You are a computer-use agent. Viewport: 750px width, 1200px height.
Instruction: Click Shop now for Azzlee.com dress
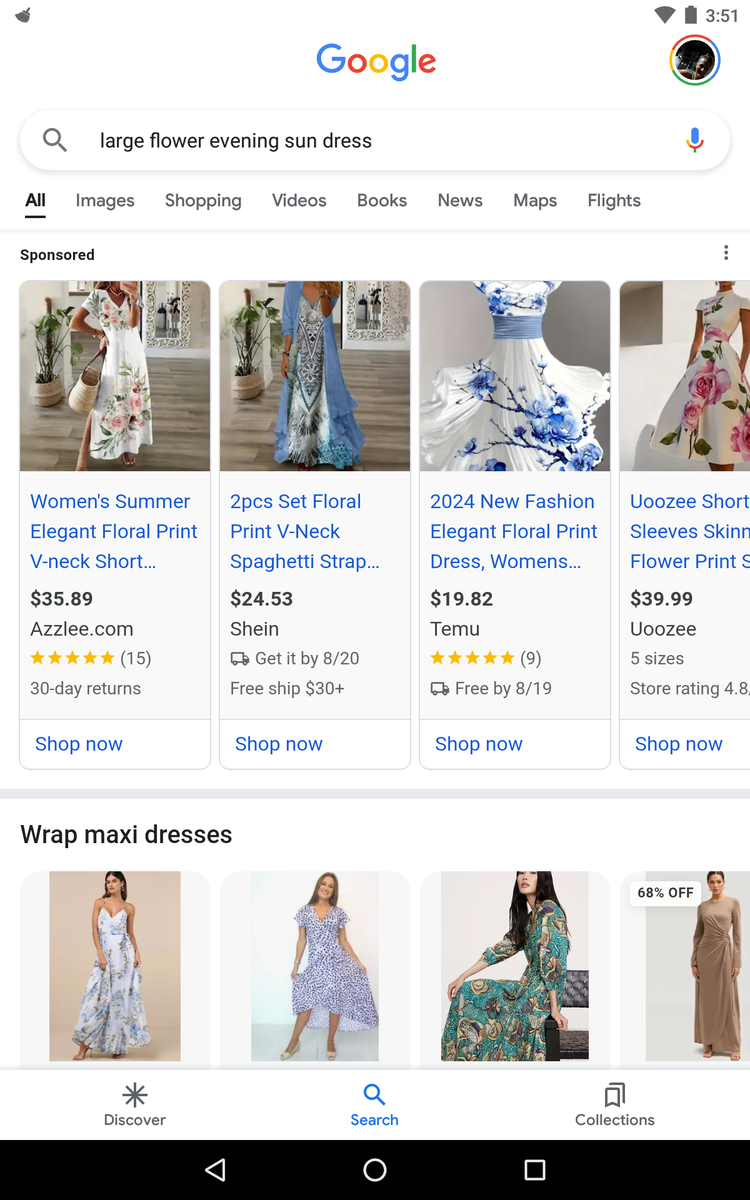(79, 744)
